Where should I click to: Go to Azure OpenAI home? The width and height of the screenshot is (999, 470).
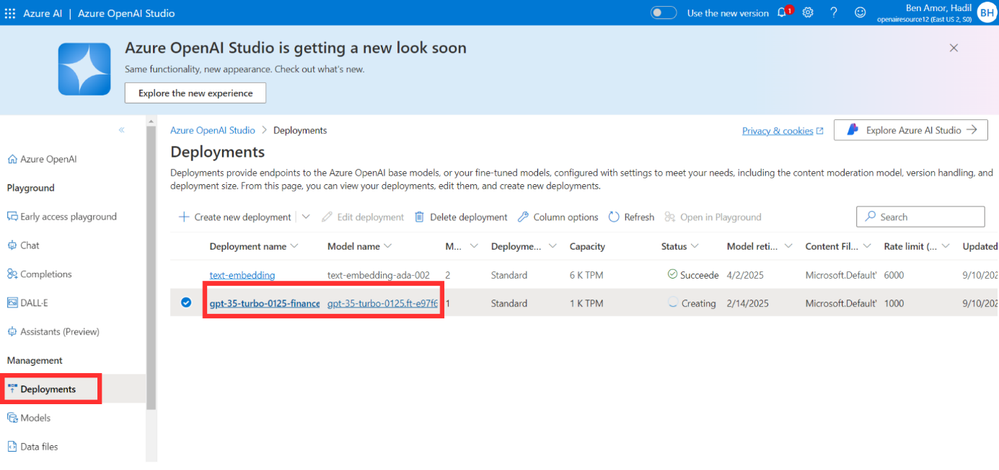tap(42, 159)
